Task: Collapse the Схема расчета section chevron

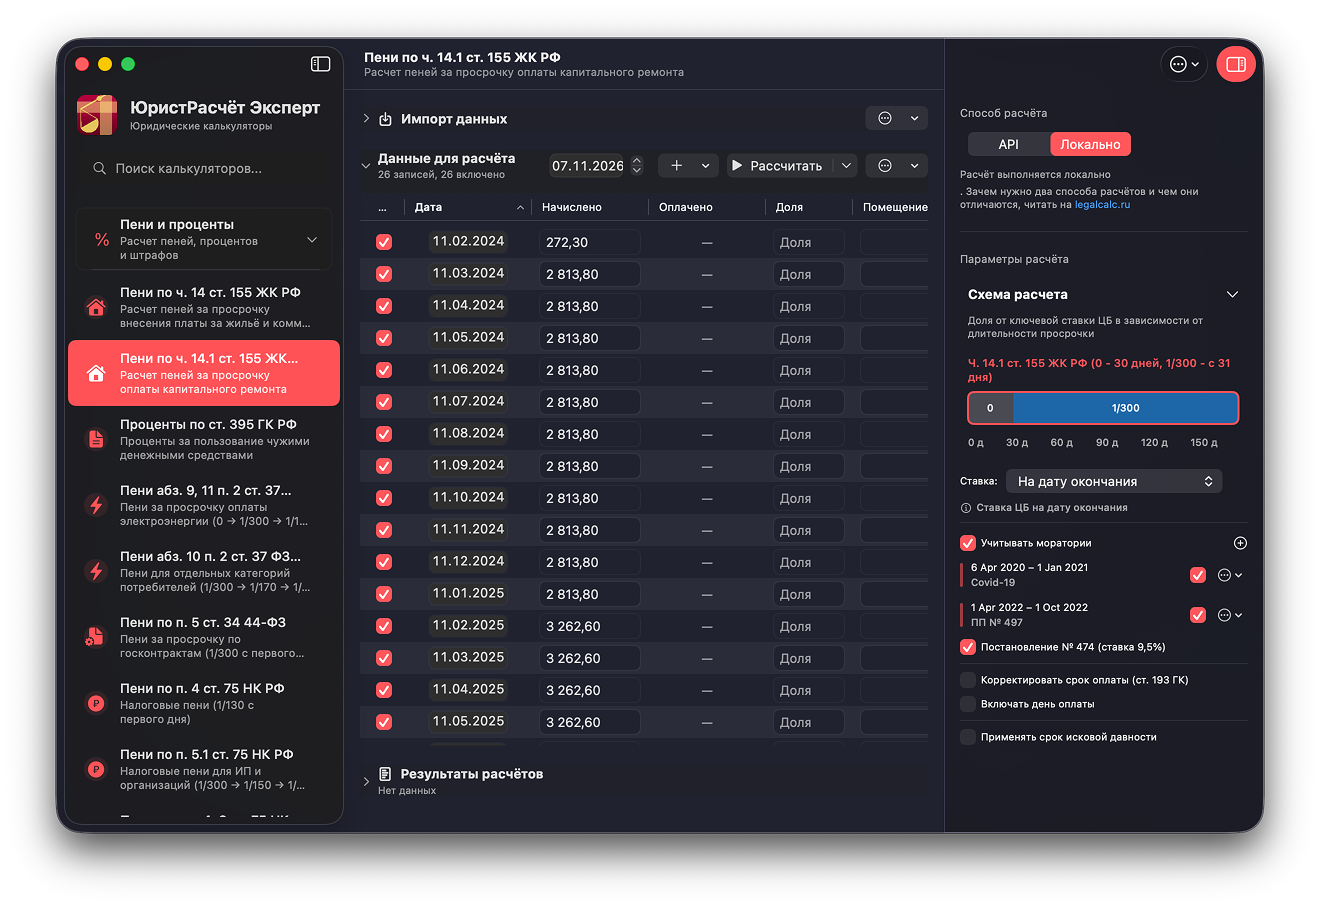Action: tap(1232, 295)
